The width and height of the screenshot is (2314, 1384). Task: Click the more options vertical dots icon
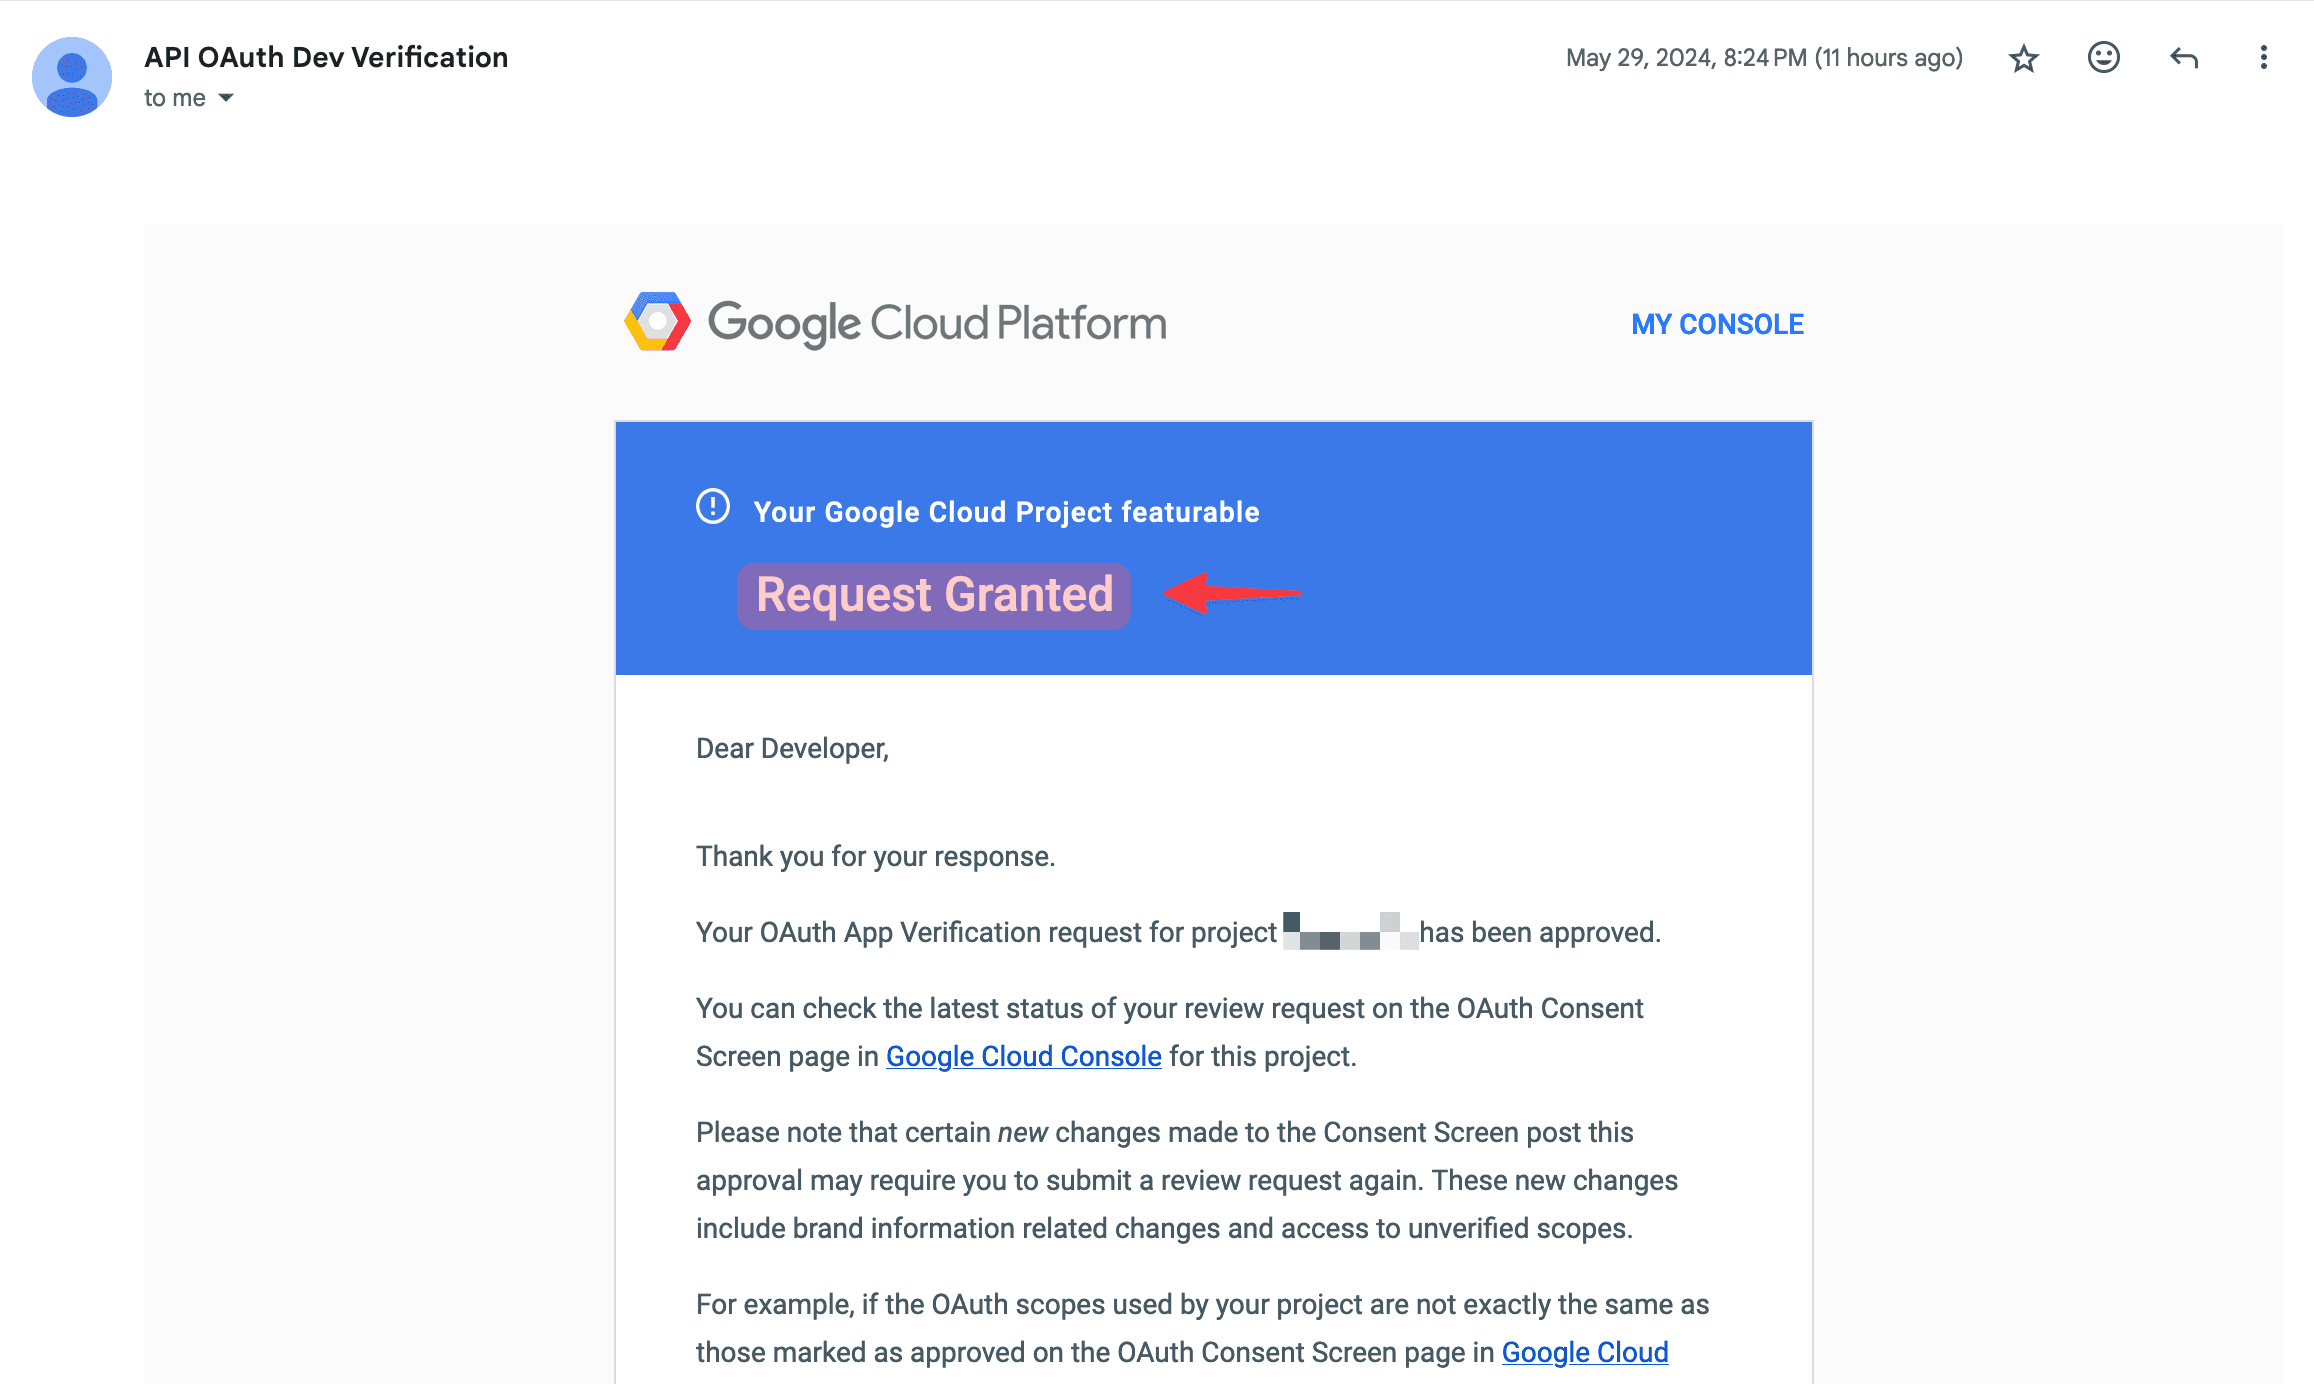[x=2261, y=58]
